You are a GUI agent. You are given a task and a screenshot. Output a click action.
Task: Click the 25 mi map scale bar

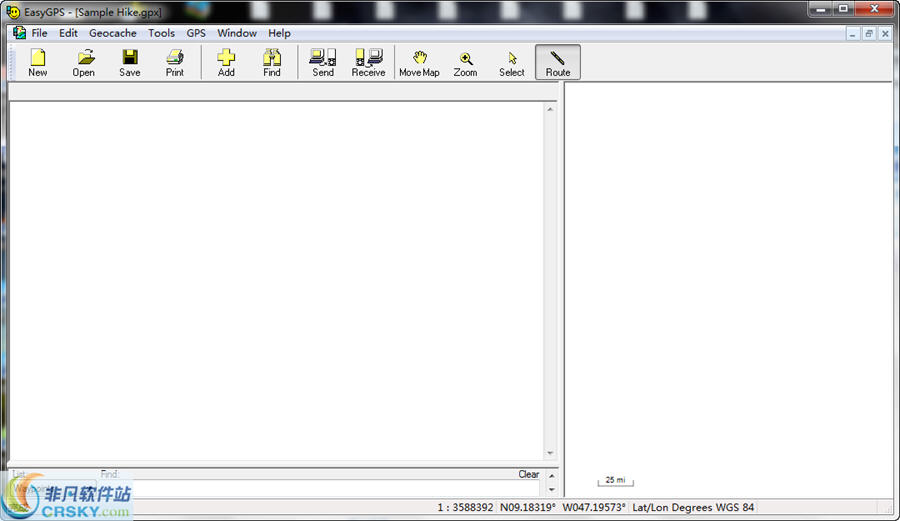click(x=615, y=481)
